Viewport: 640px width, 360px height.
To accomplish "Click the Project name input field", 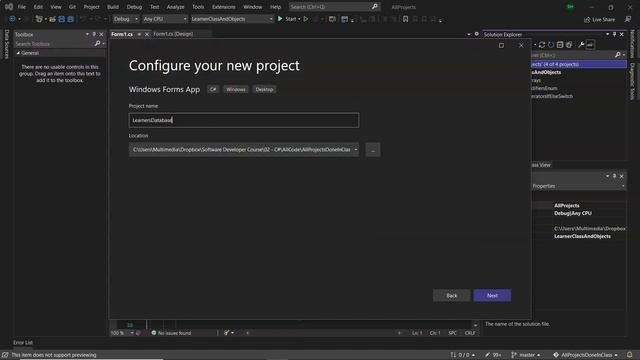I will [244, 120].
